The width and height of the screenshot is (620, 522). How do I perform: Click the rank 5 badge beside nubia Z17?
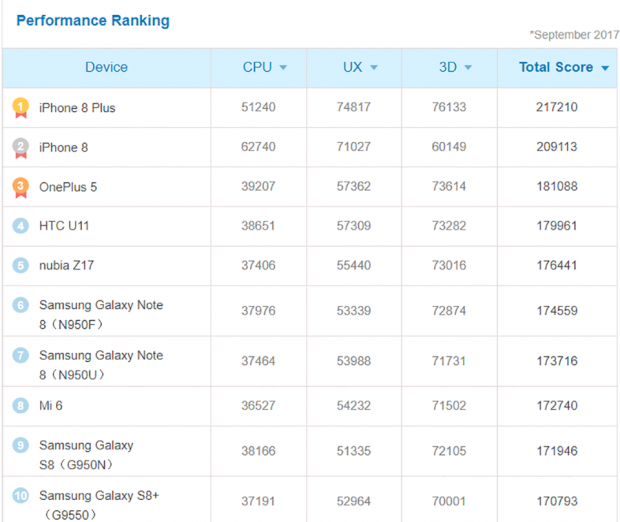point(20,266)
